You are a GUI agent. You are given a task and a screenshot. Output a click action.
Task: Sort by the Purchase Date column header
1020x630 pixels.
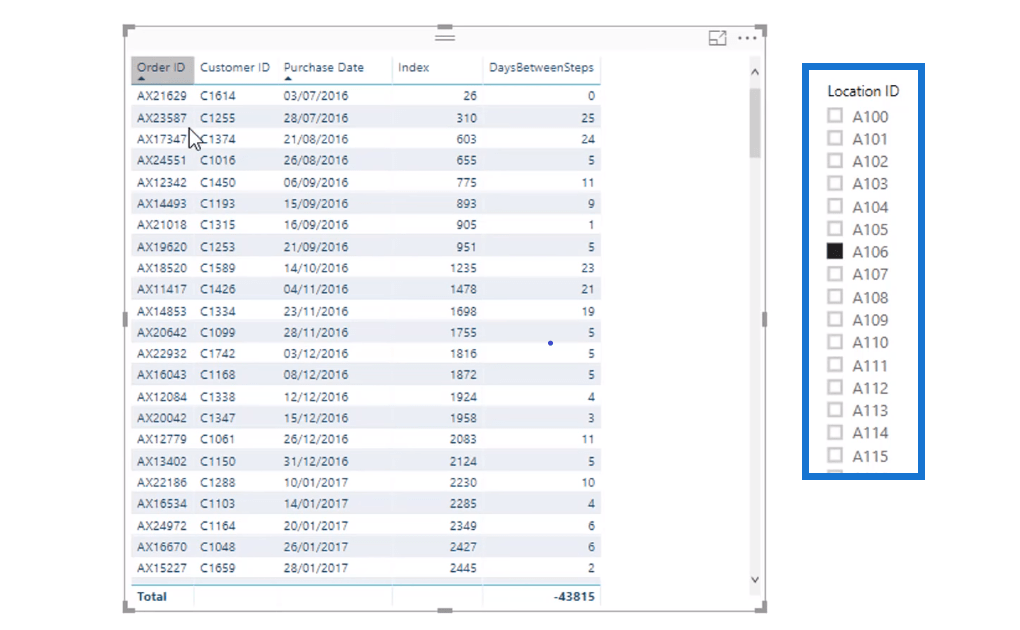324,68
